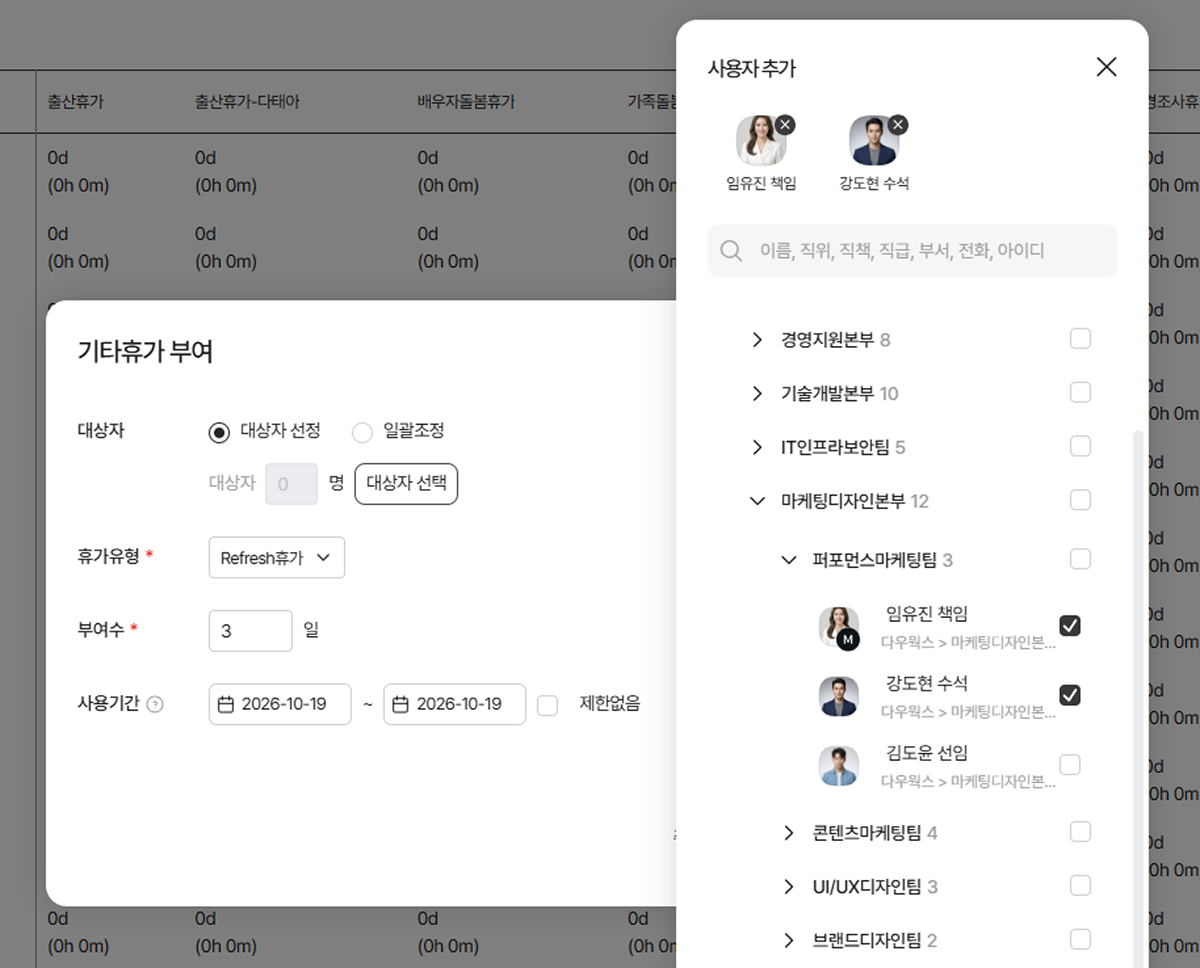Uncheck the 강도현 수석 checkbox
This screenshot has width=1200, height=968.
(x=1070, y=695)
